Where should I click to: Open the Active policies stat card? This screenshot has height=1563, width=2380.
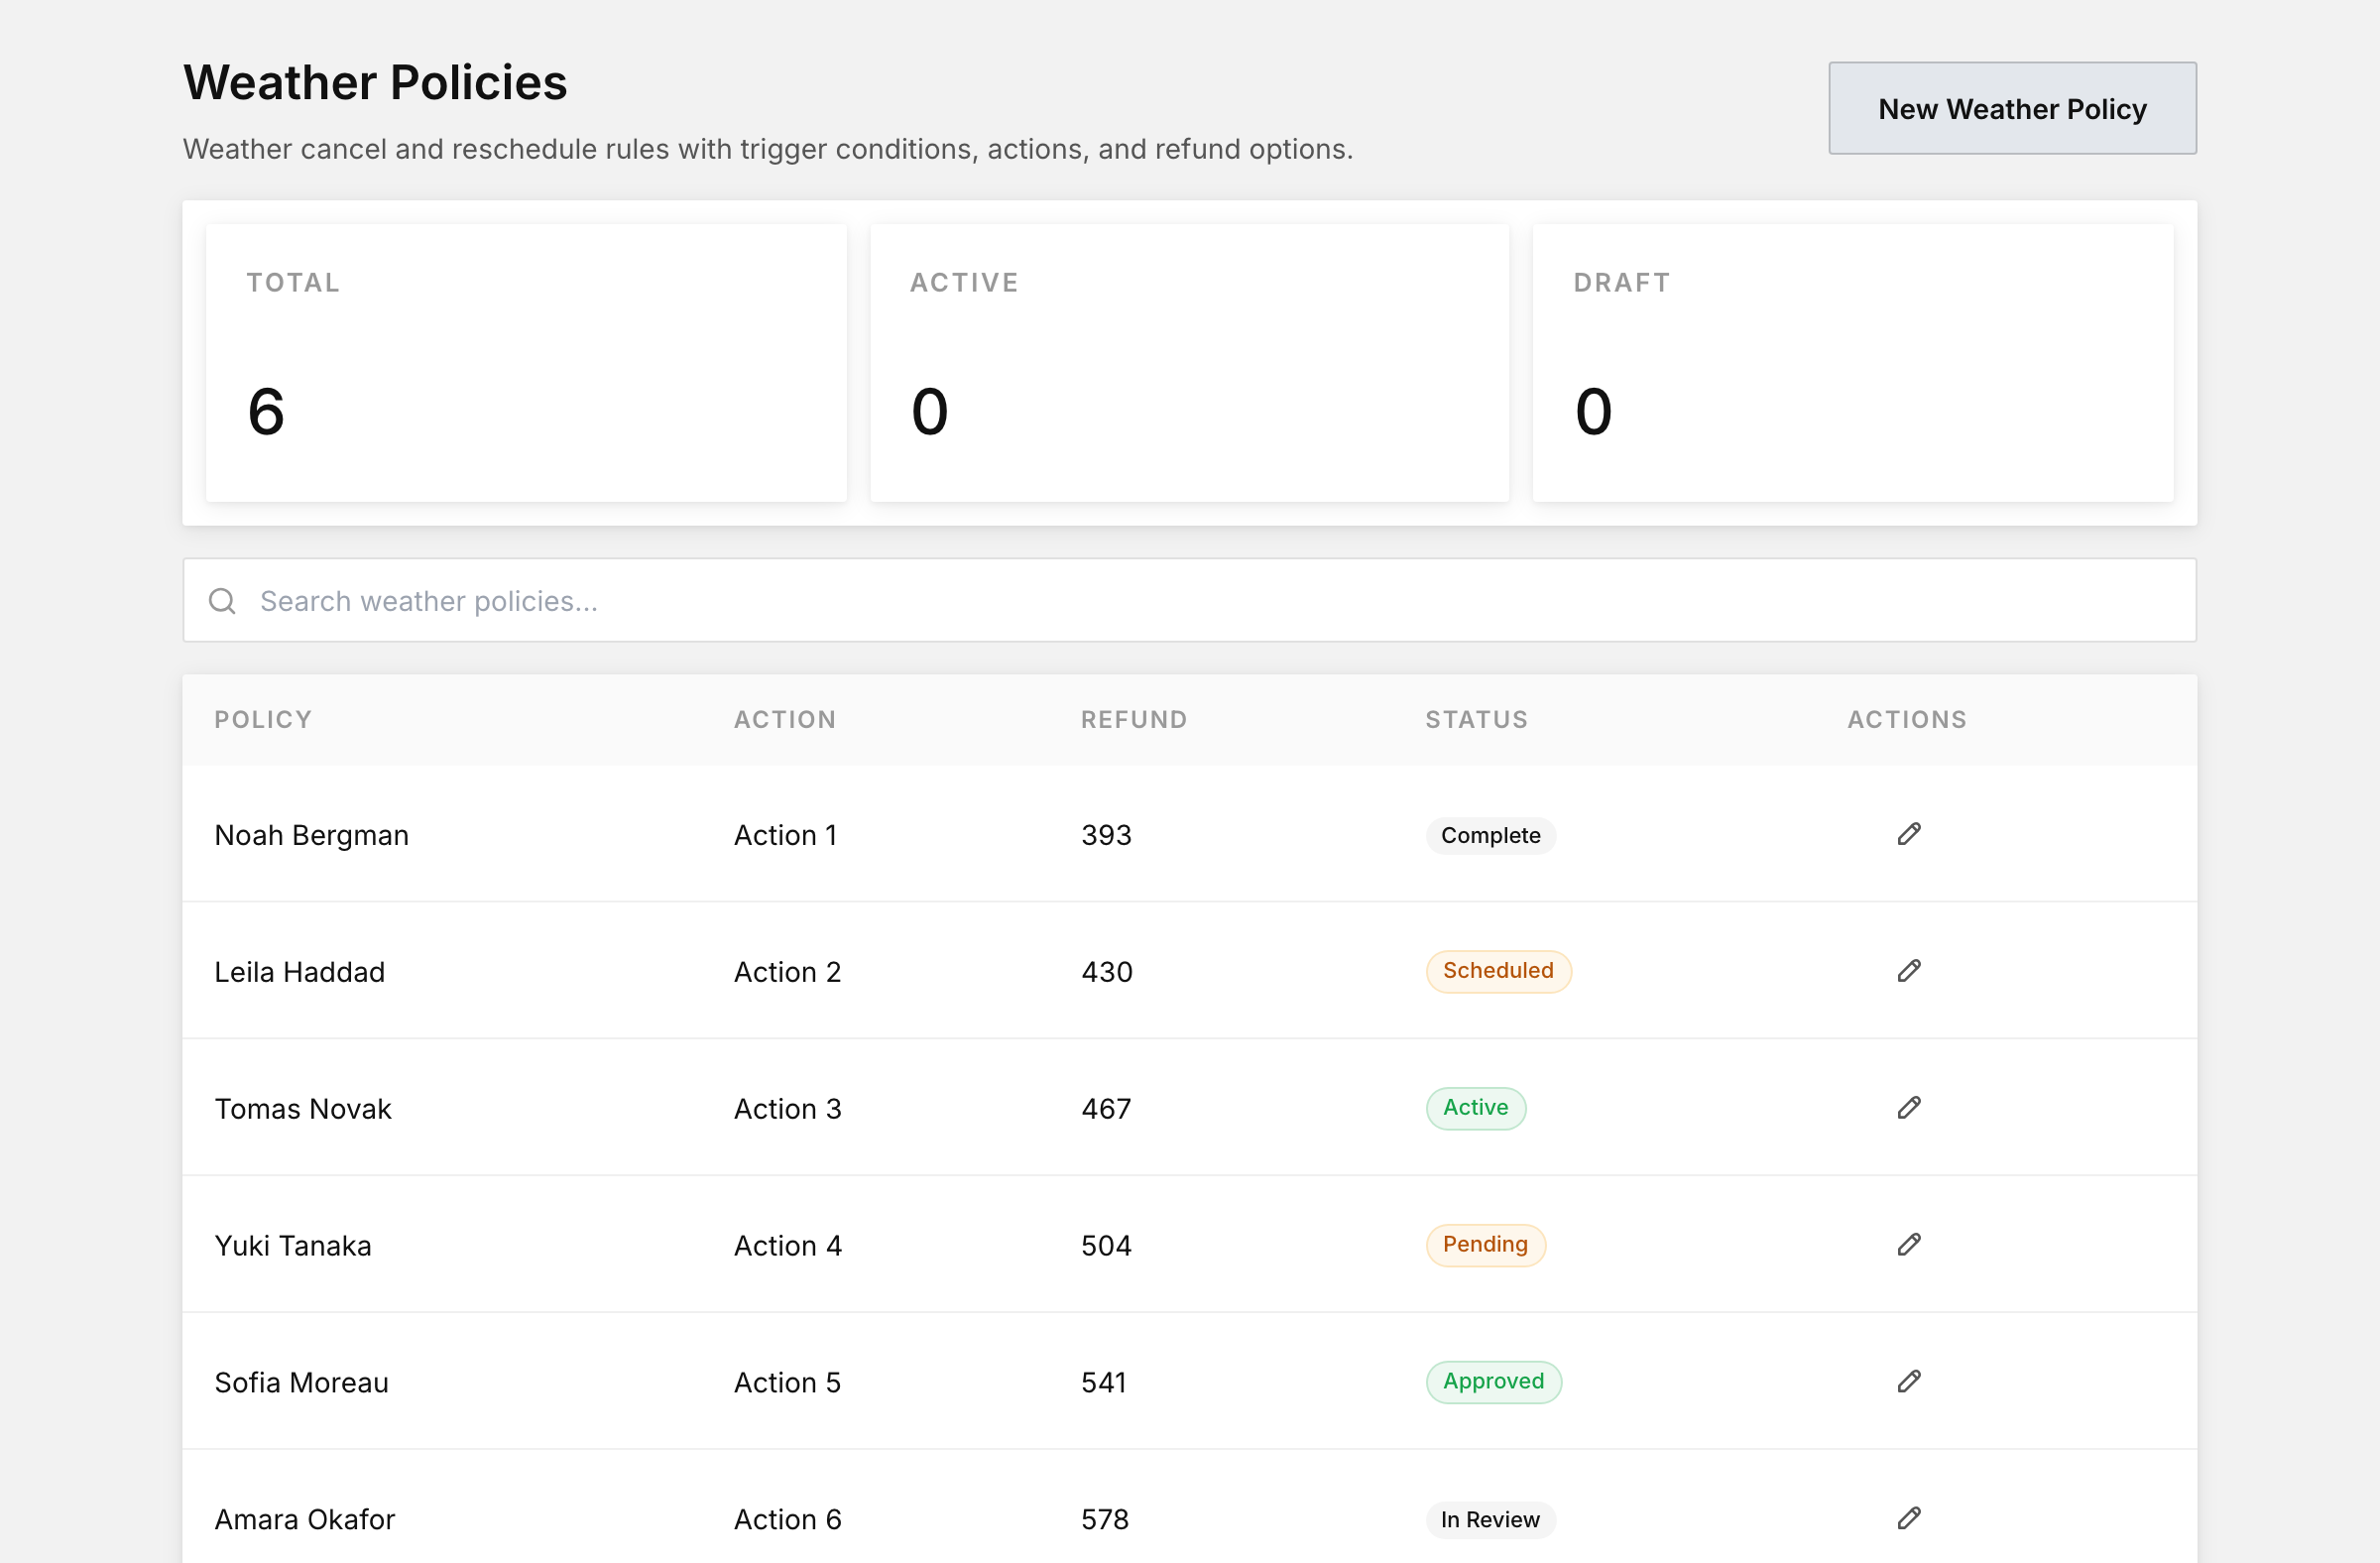[x=1189, y=363]
